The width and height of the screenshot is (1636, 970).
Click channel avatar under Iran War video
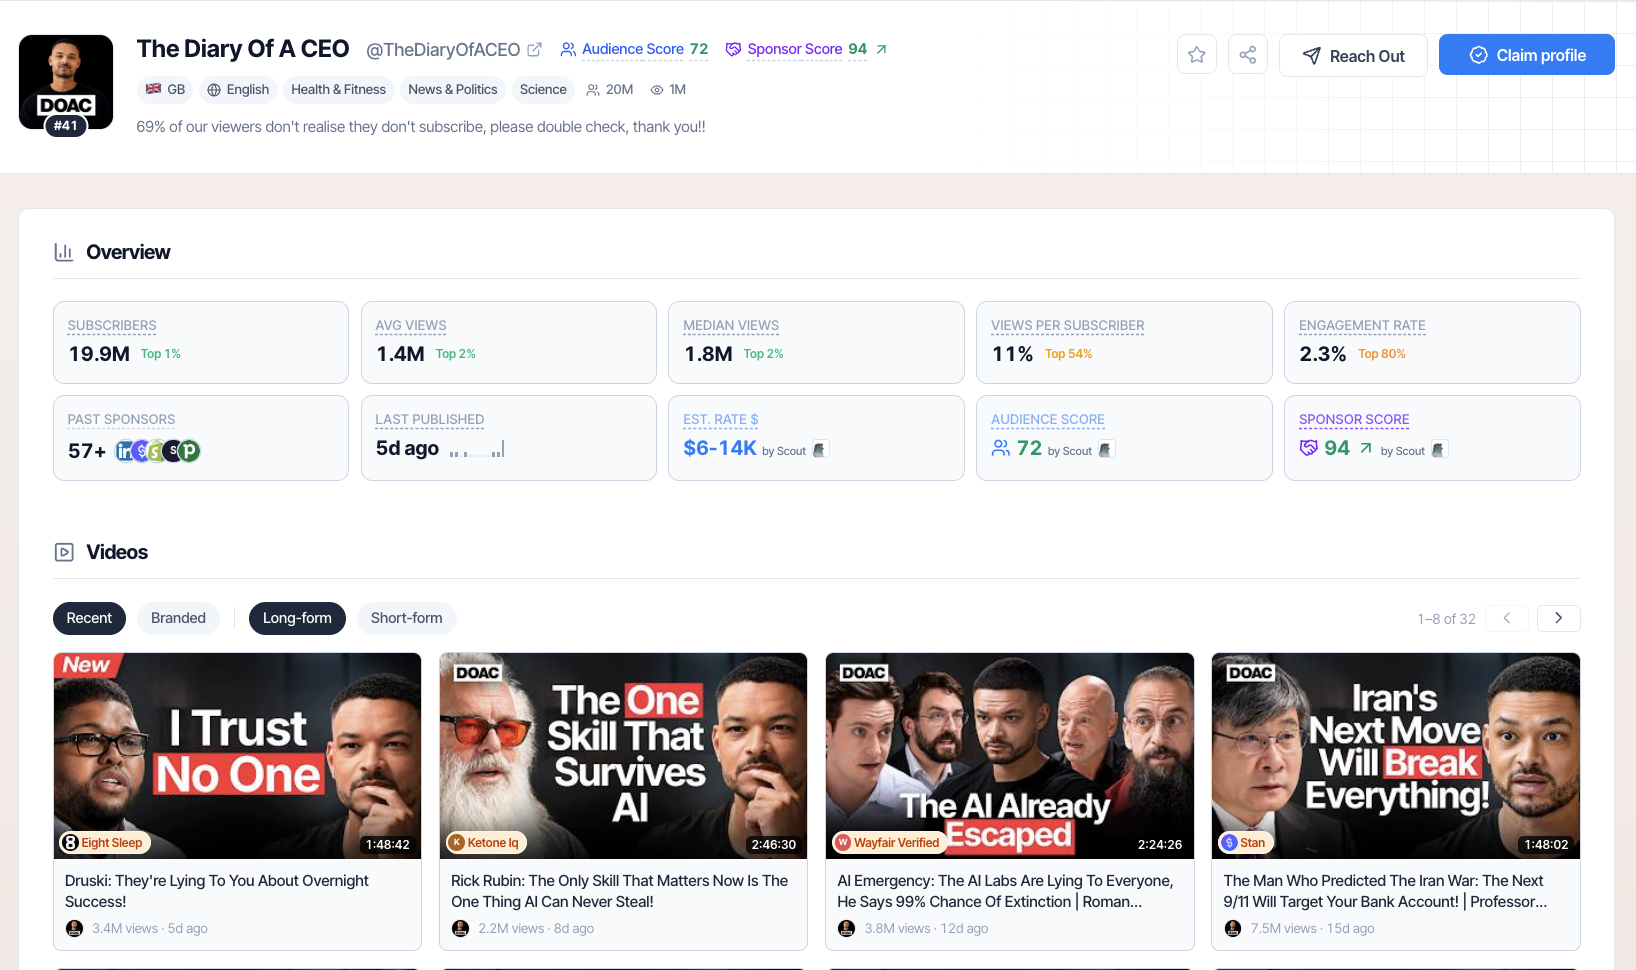coord(1232,928)
